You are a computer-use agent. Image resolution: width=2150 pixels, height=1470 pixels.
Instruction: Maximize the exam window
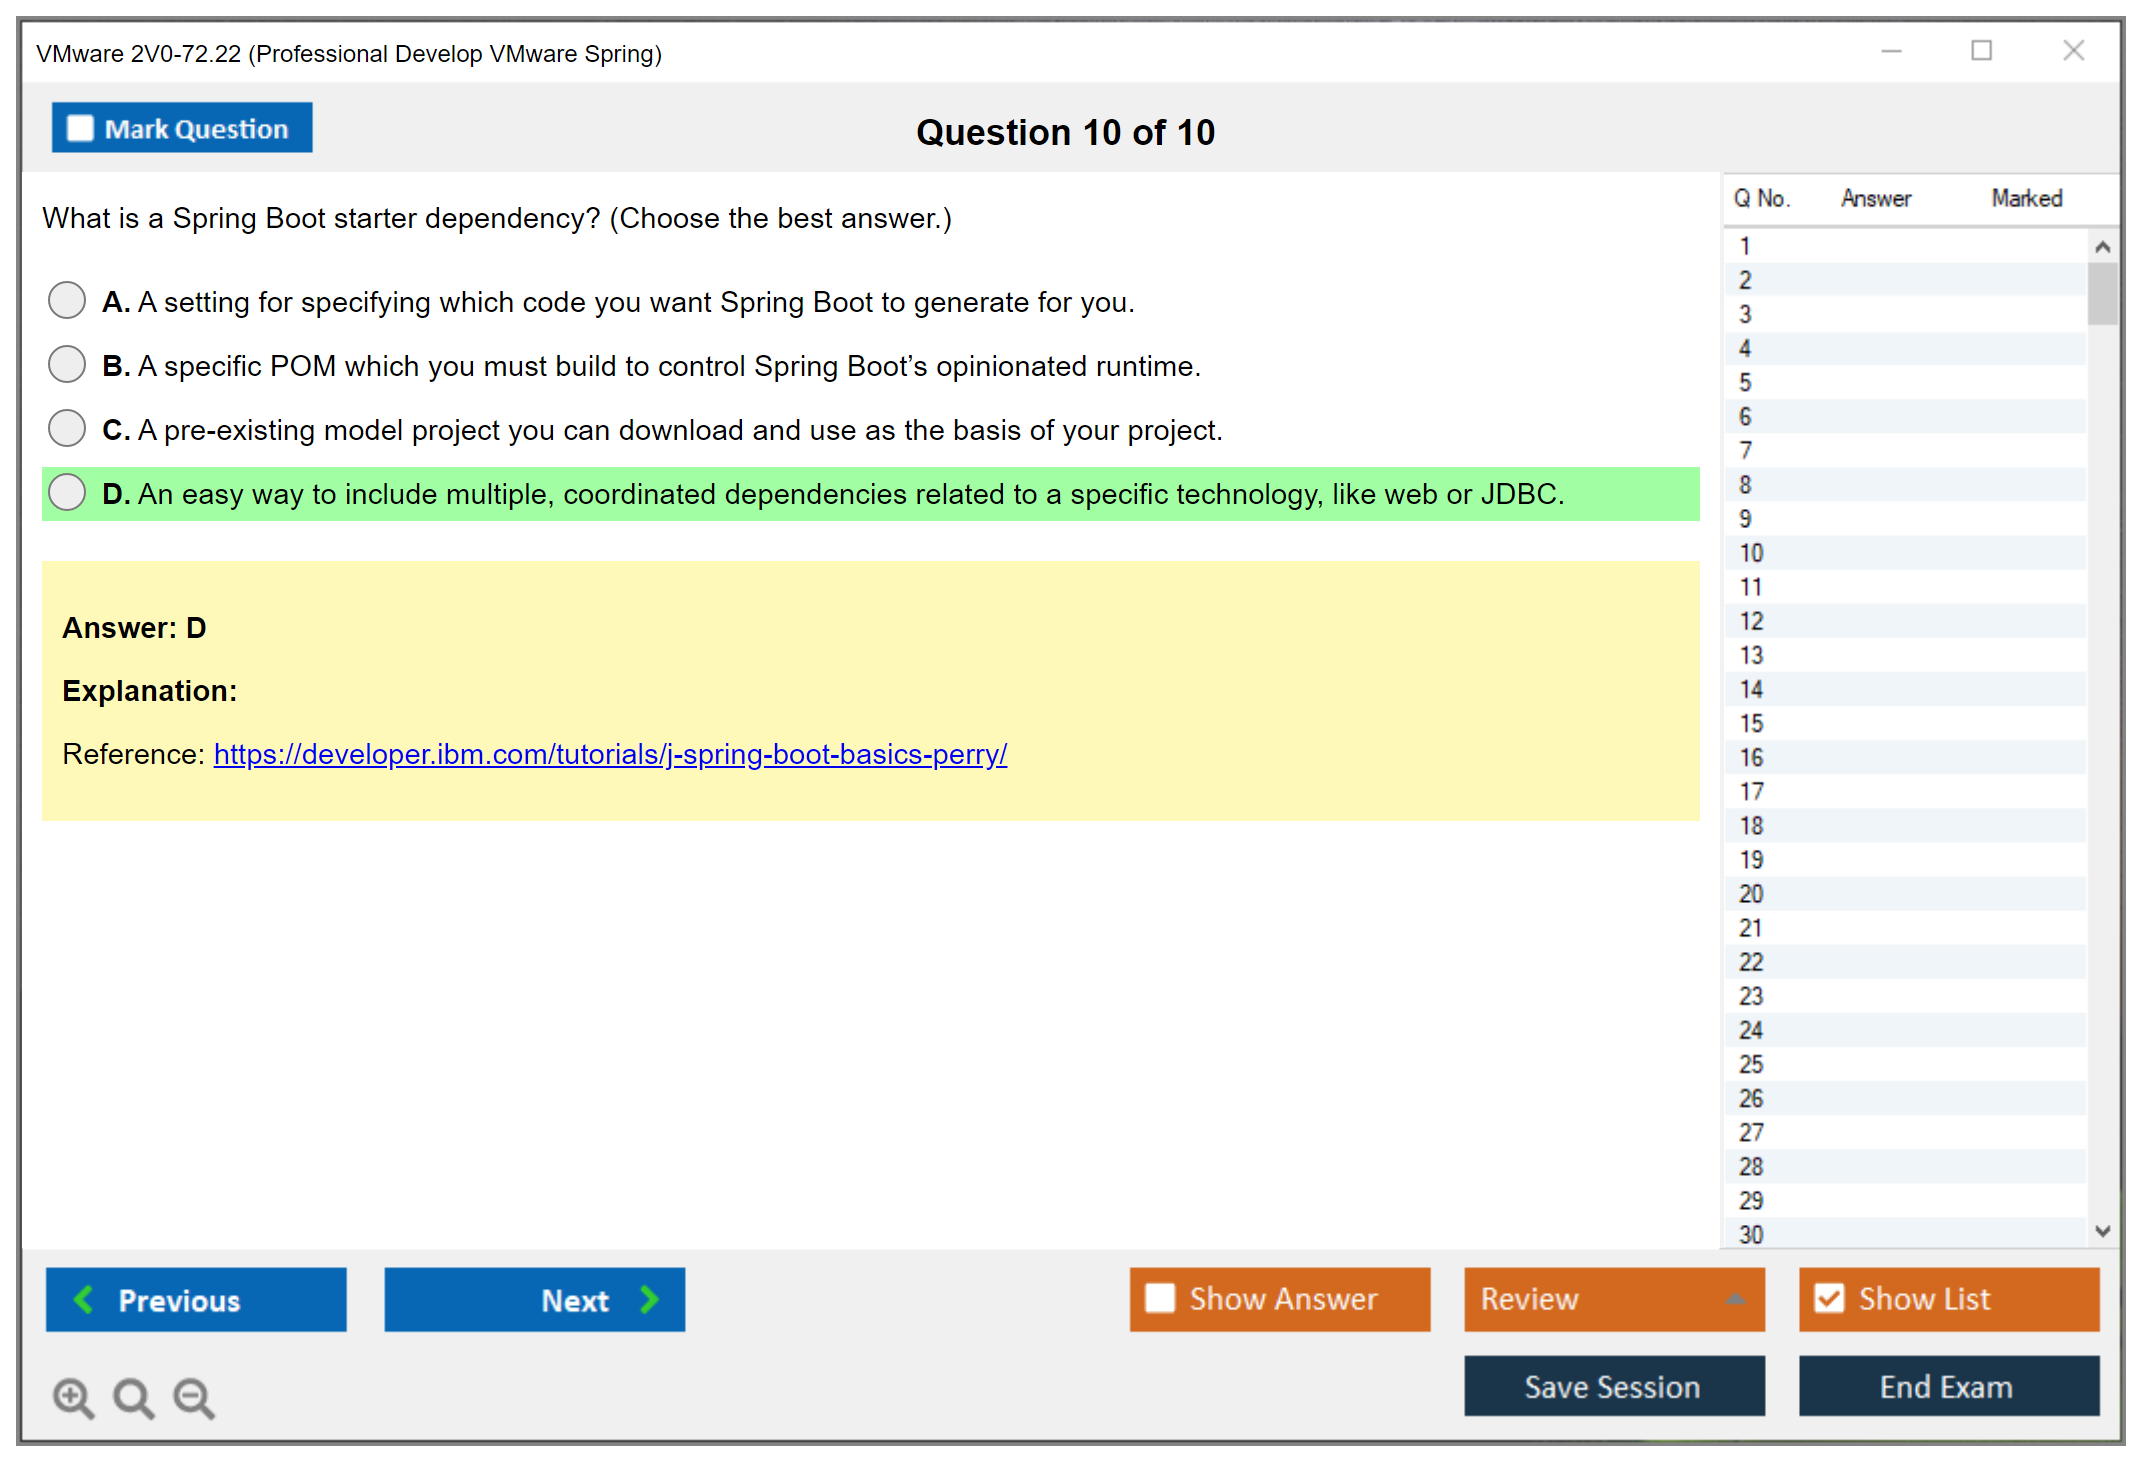[1981, 51]
